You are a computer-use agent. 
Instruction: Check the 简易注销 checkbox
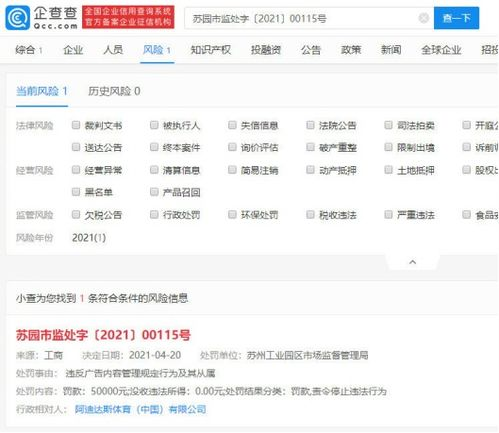pyautogui.click(x=232, y=170)
